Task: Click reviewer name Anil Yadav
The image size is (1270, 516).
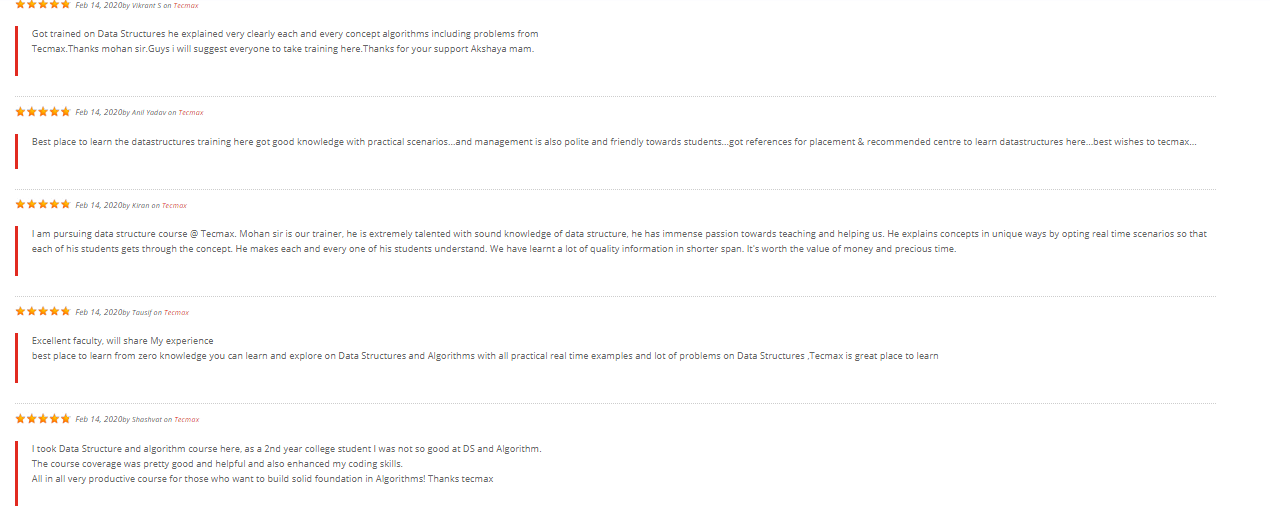Action: pyautogui.click(x=148, y=113)
